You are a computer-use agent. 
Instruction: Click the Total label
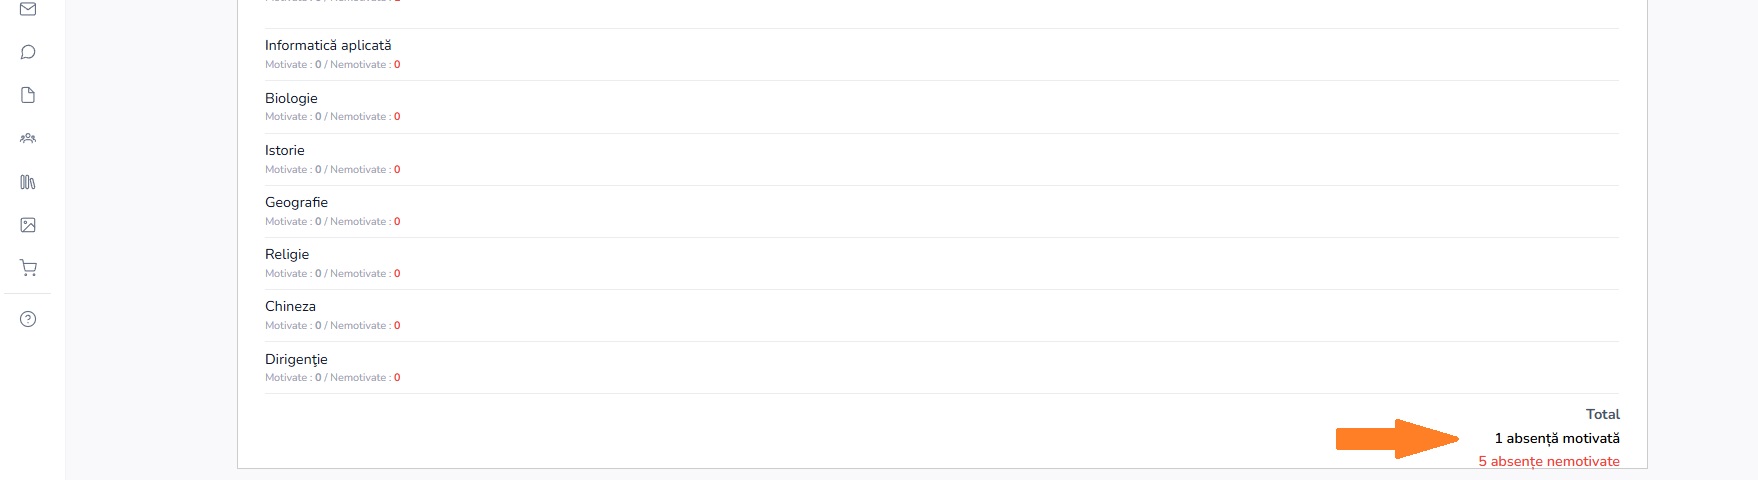pyautogui.click(x=1602, y=414)
